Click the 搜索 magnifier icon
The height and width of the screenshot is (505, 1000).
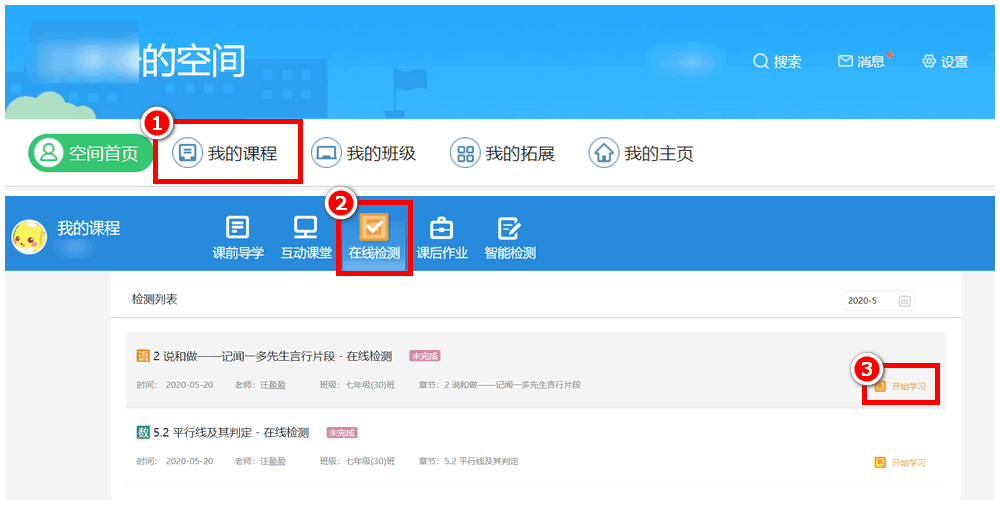tap(760, 61)
